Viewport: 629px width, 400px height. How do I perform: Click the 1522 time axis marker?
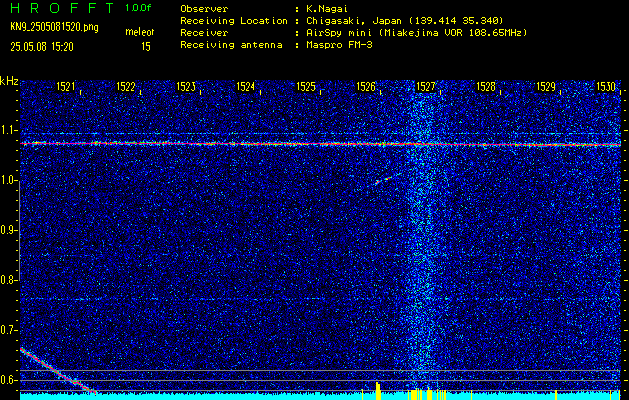126,86
